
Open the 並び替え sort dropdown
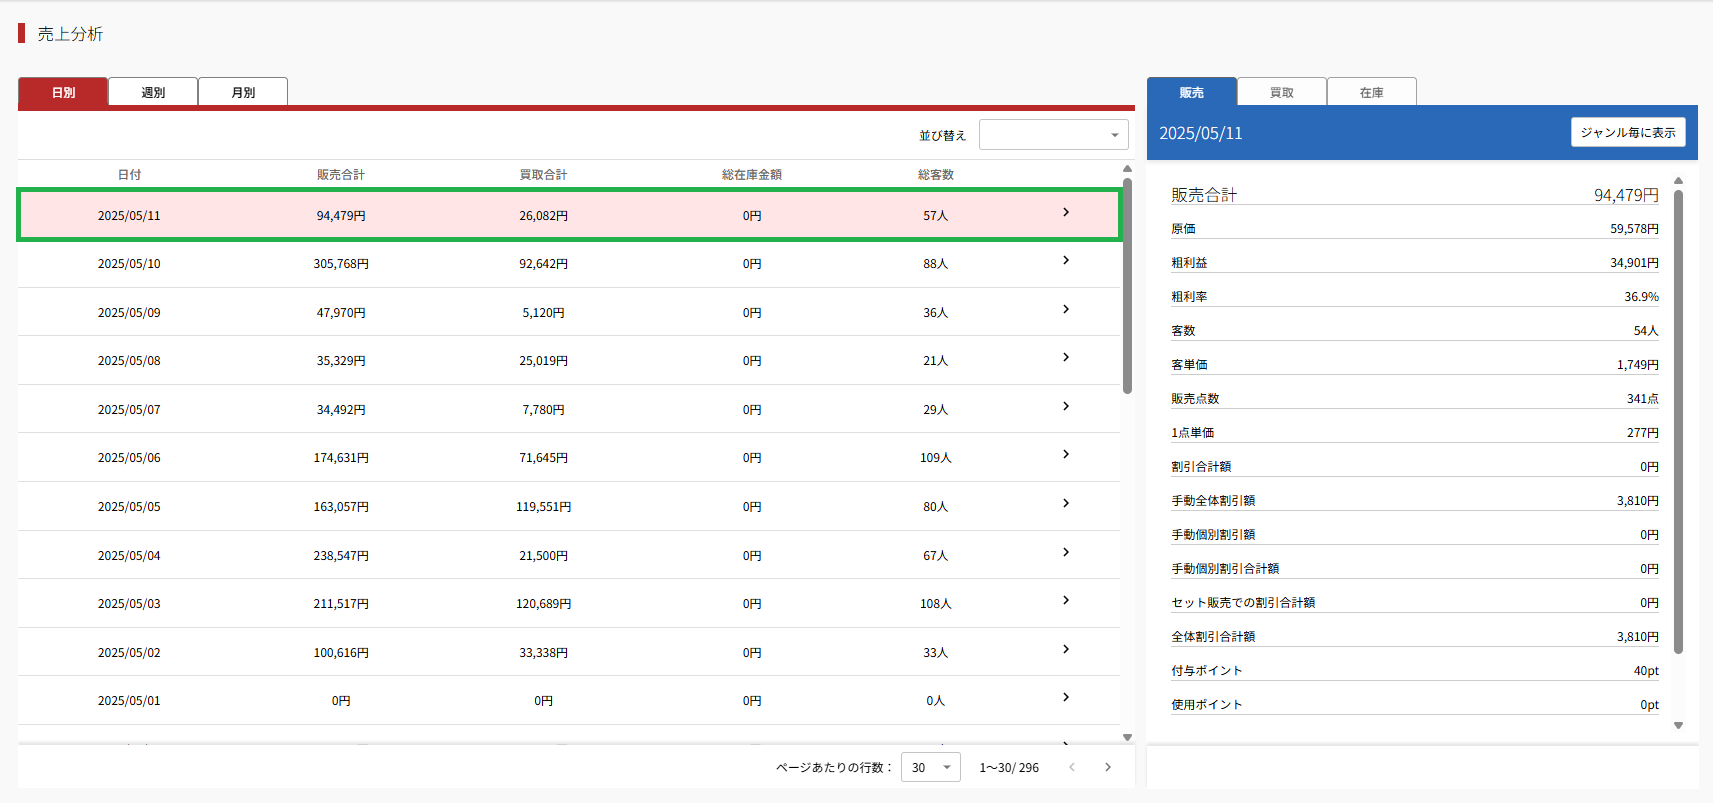[1054, 135]
